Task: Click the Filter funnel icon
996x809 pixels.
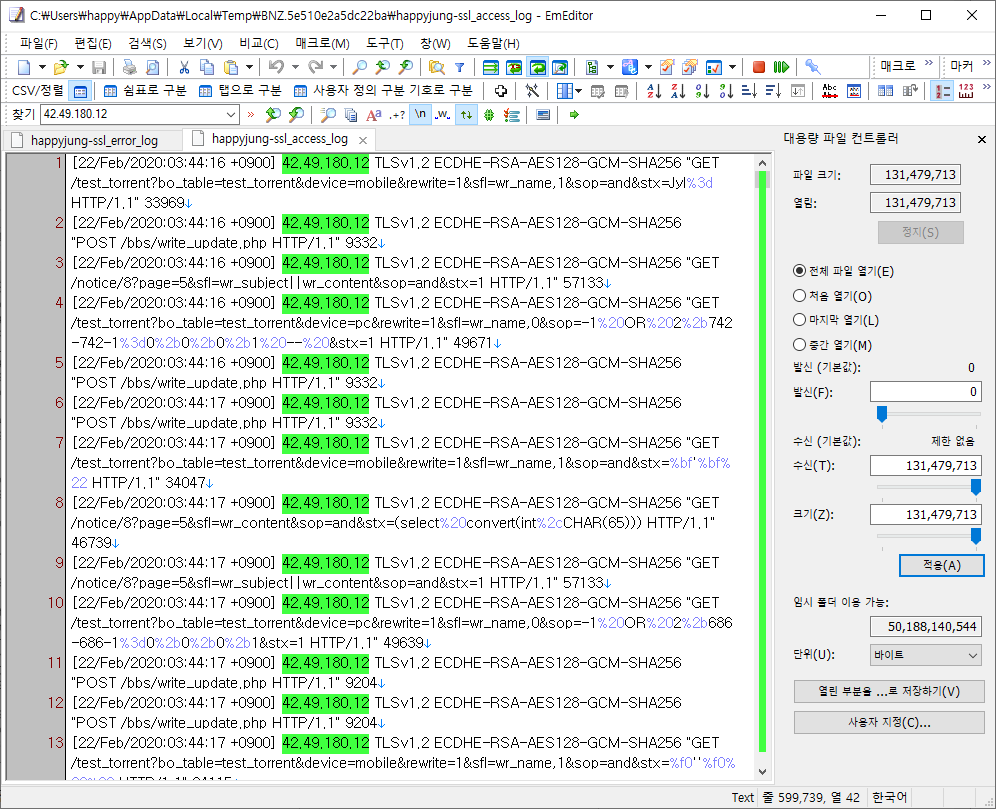Action: pyautogui.click(x=460, y=67)
